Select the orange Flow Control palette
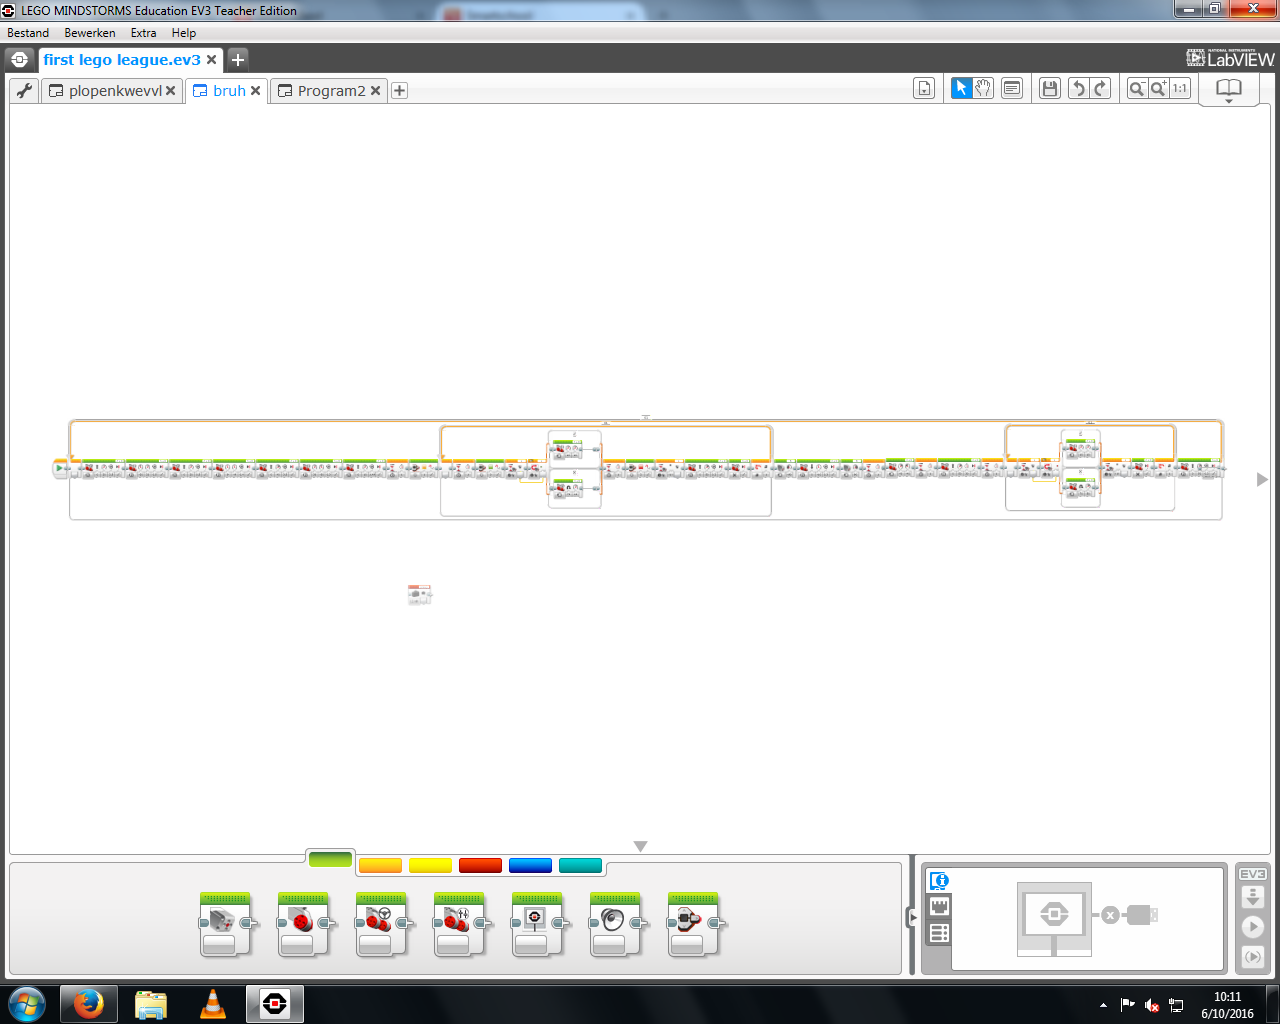 tap(380, 866)
